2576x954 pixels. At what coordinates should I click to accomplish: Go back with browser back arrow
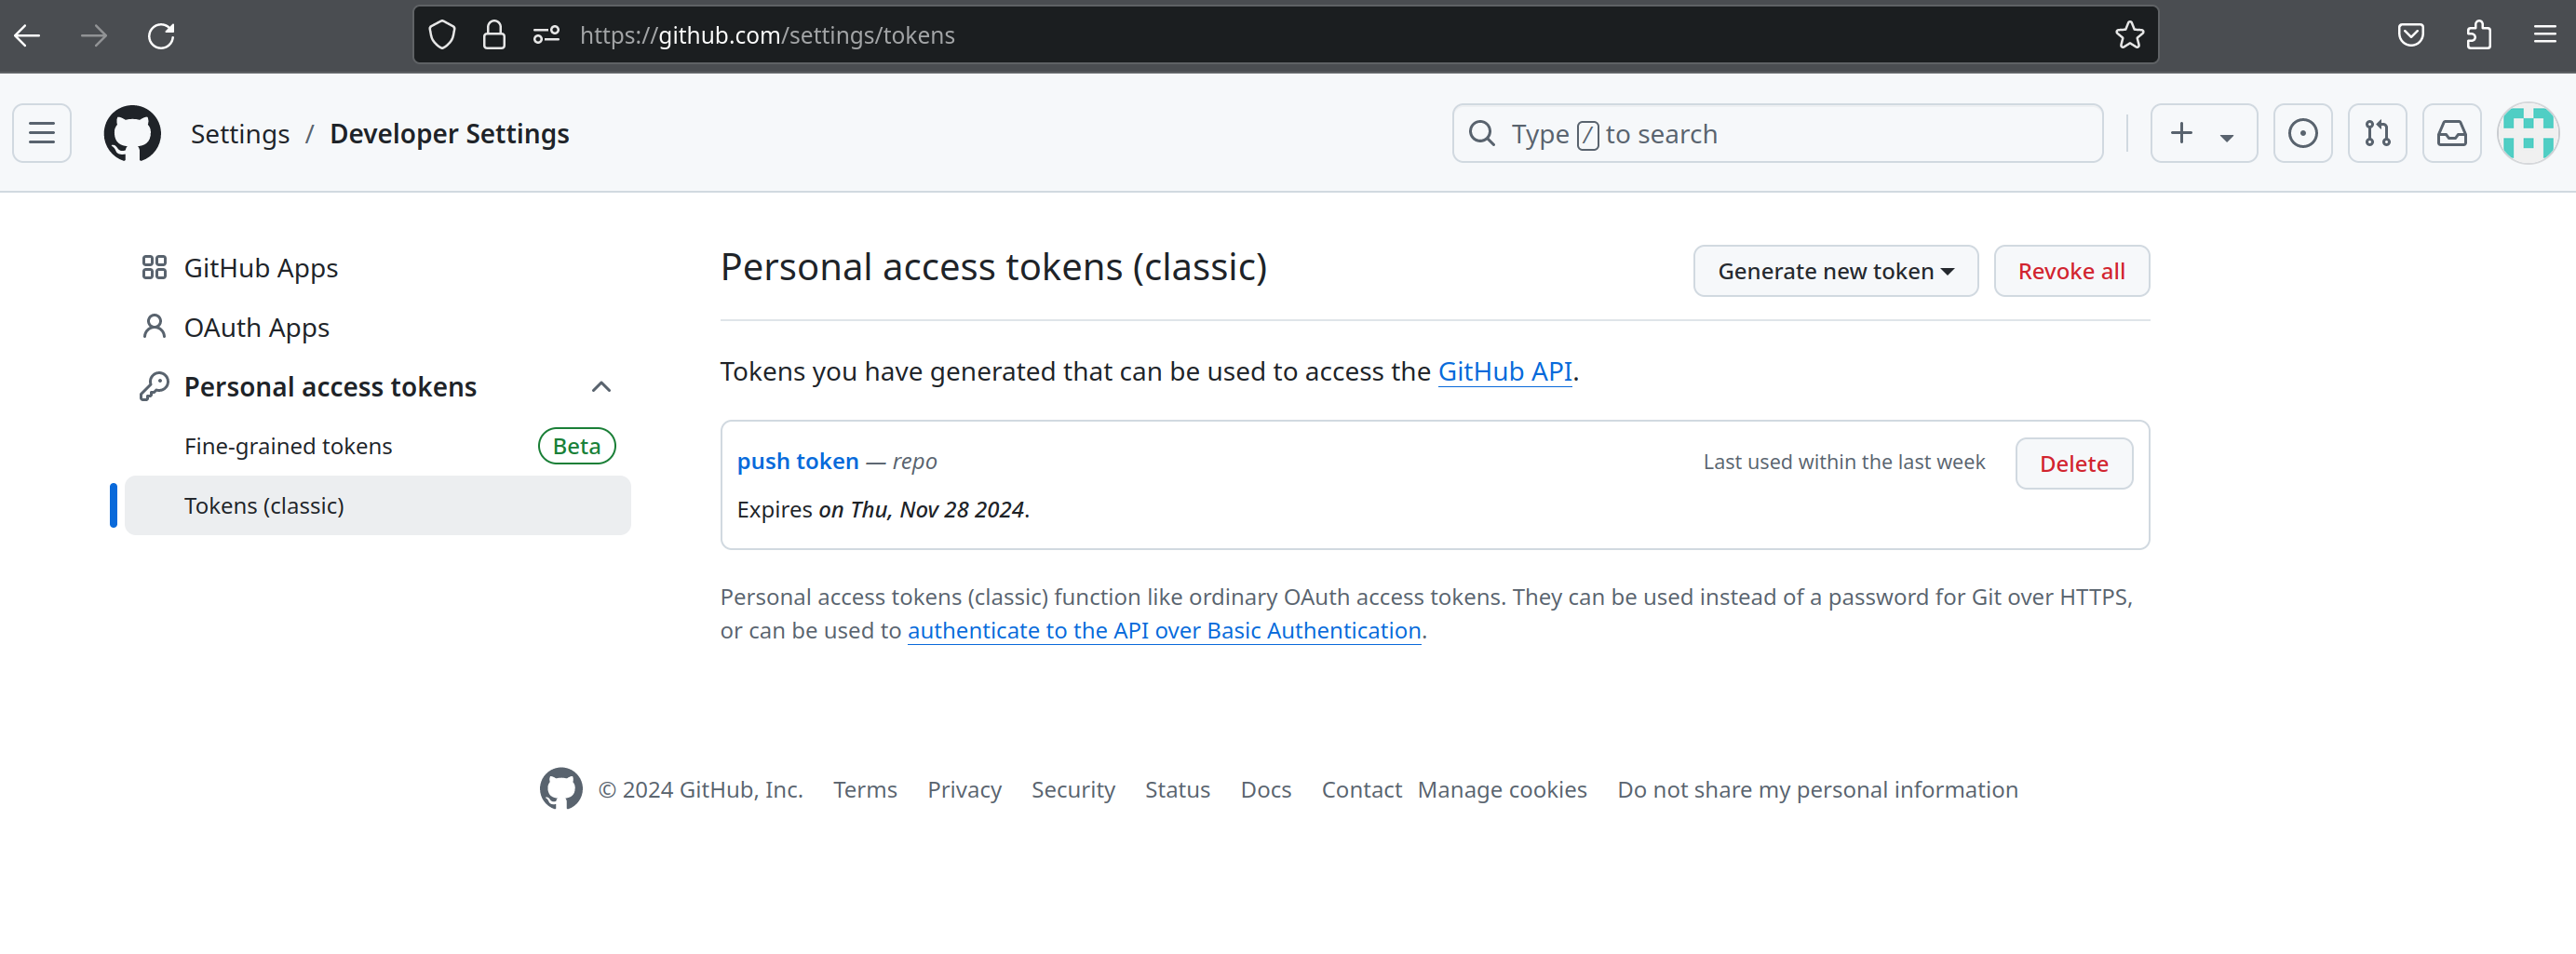pyautogui.click(x=27, y=36)
